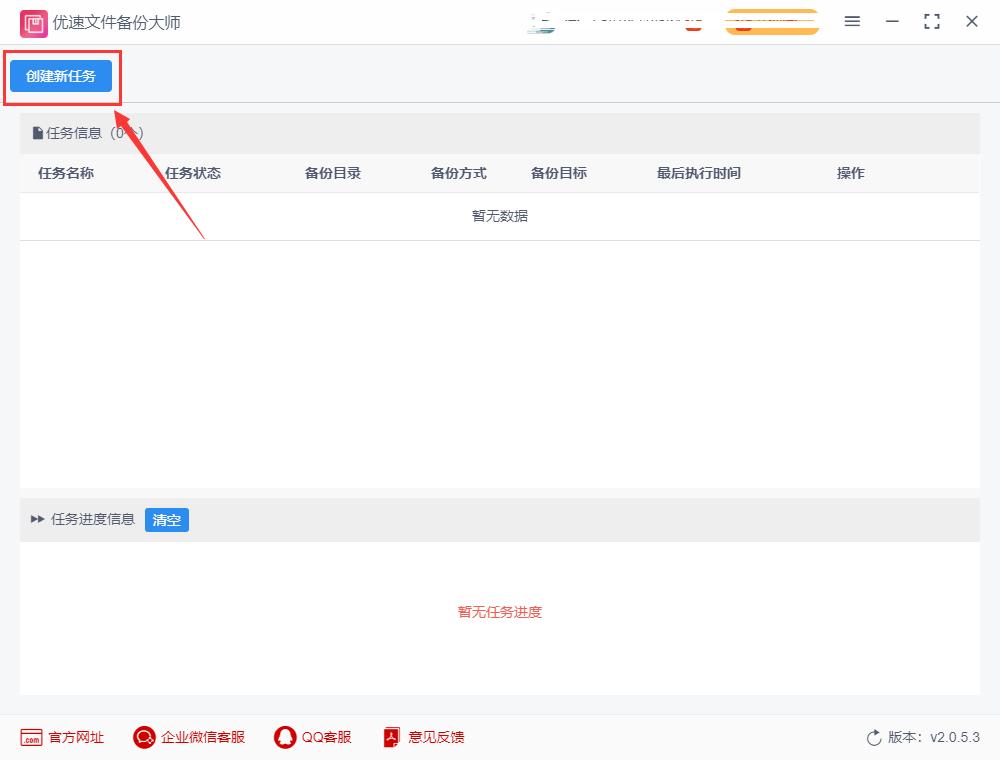1000x760 pixels.
Task: Click the 暂无任务进度 message area
Action: [x=499, y=612]
